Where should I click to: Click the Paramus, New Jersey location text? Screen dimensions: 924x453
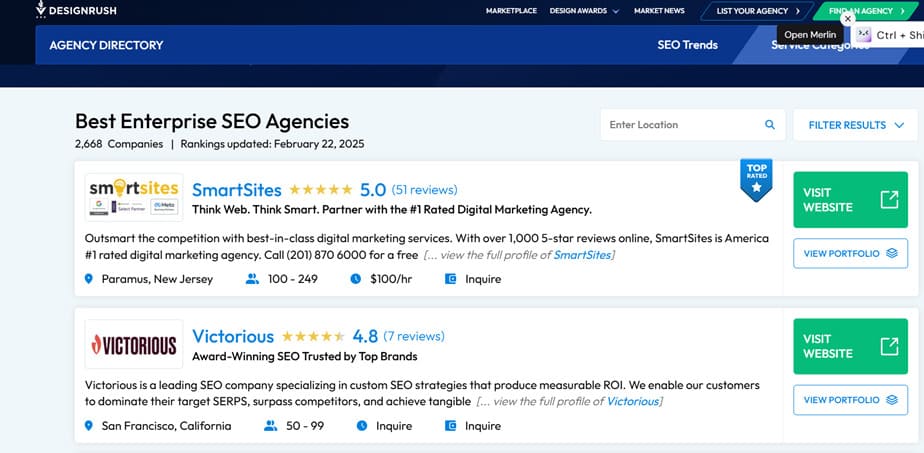(x=157, y=279)
